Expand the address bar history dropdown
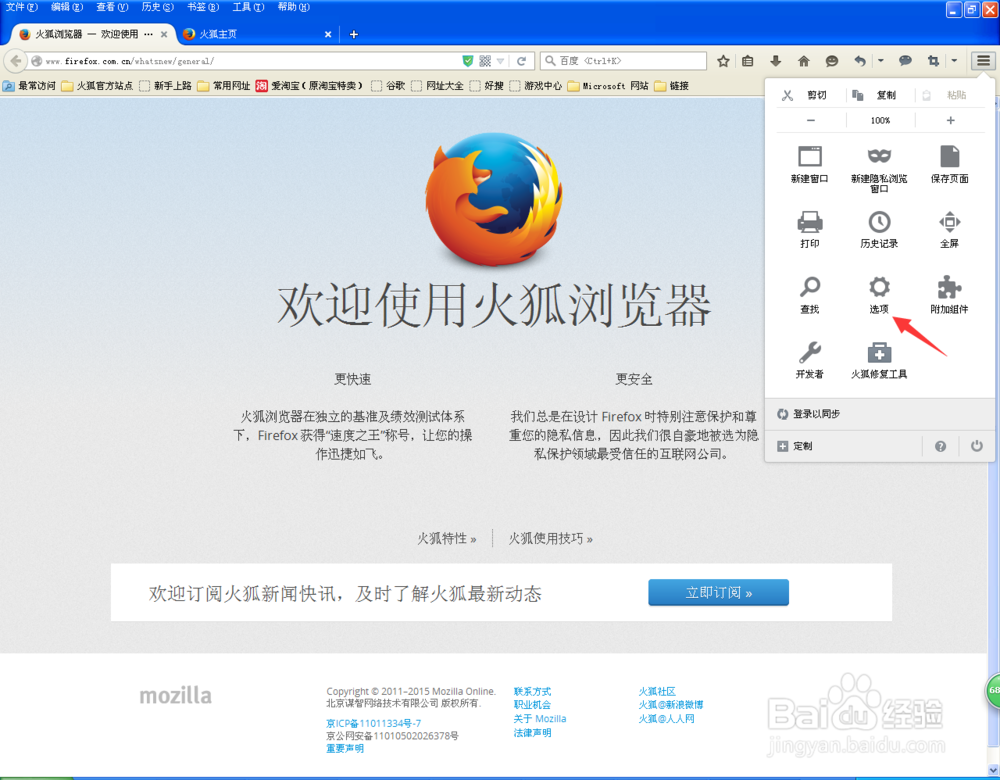Screen dimensions: 1000x780 tap(501, 61)
